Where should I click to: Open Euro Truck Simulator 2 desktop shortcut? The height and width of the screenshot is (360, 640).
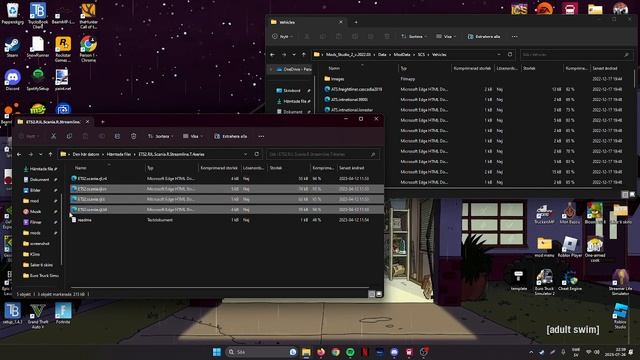[x=544, y=282]
